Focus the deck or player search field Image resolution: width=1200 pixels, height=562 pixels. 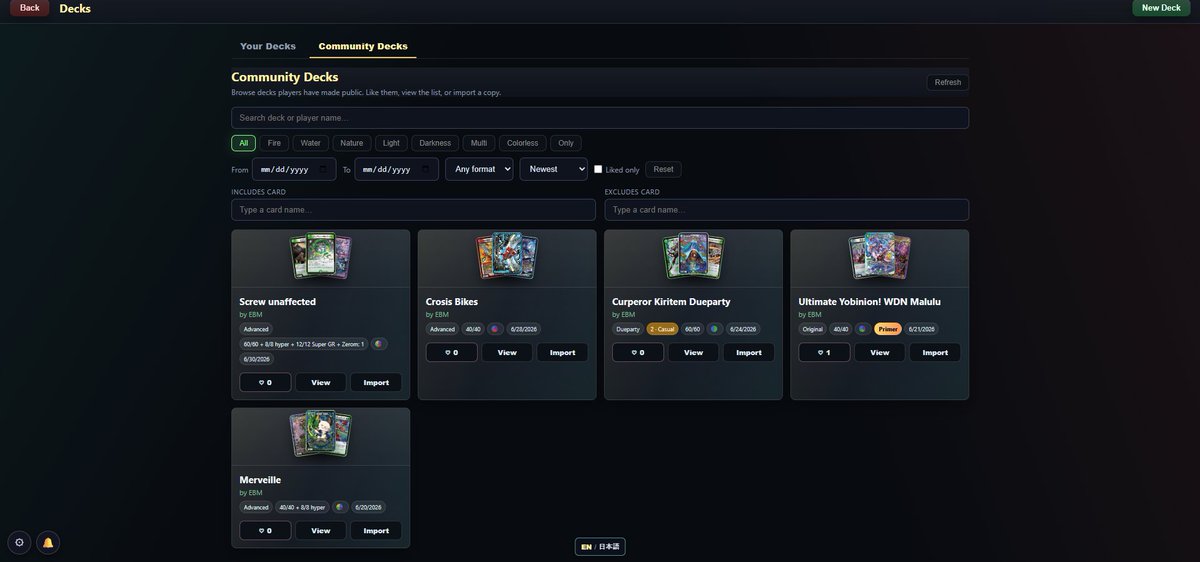600,118
